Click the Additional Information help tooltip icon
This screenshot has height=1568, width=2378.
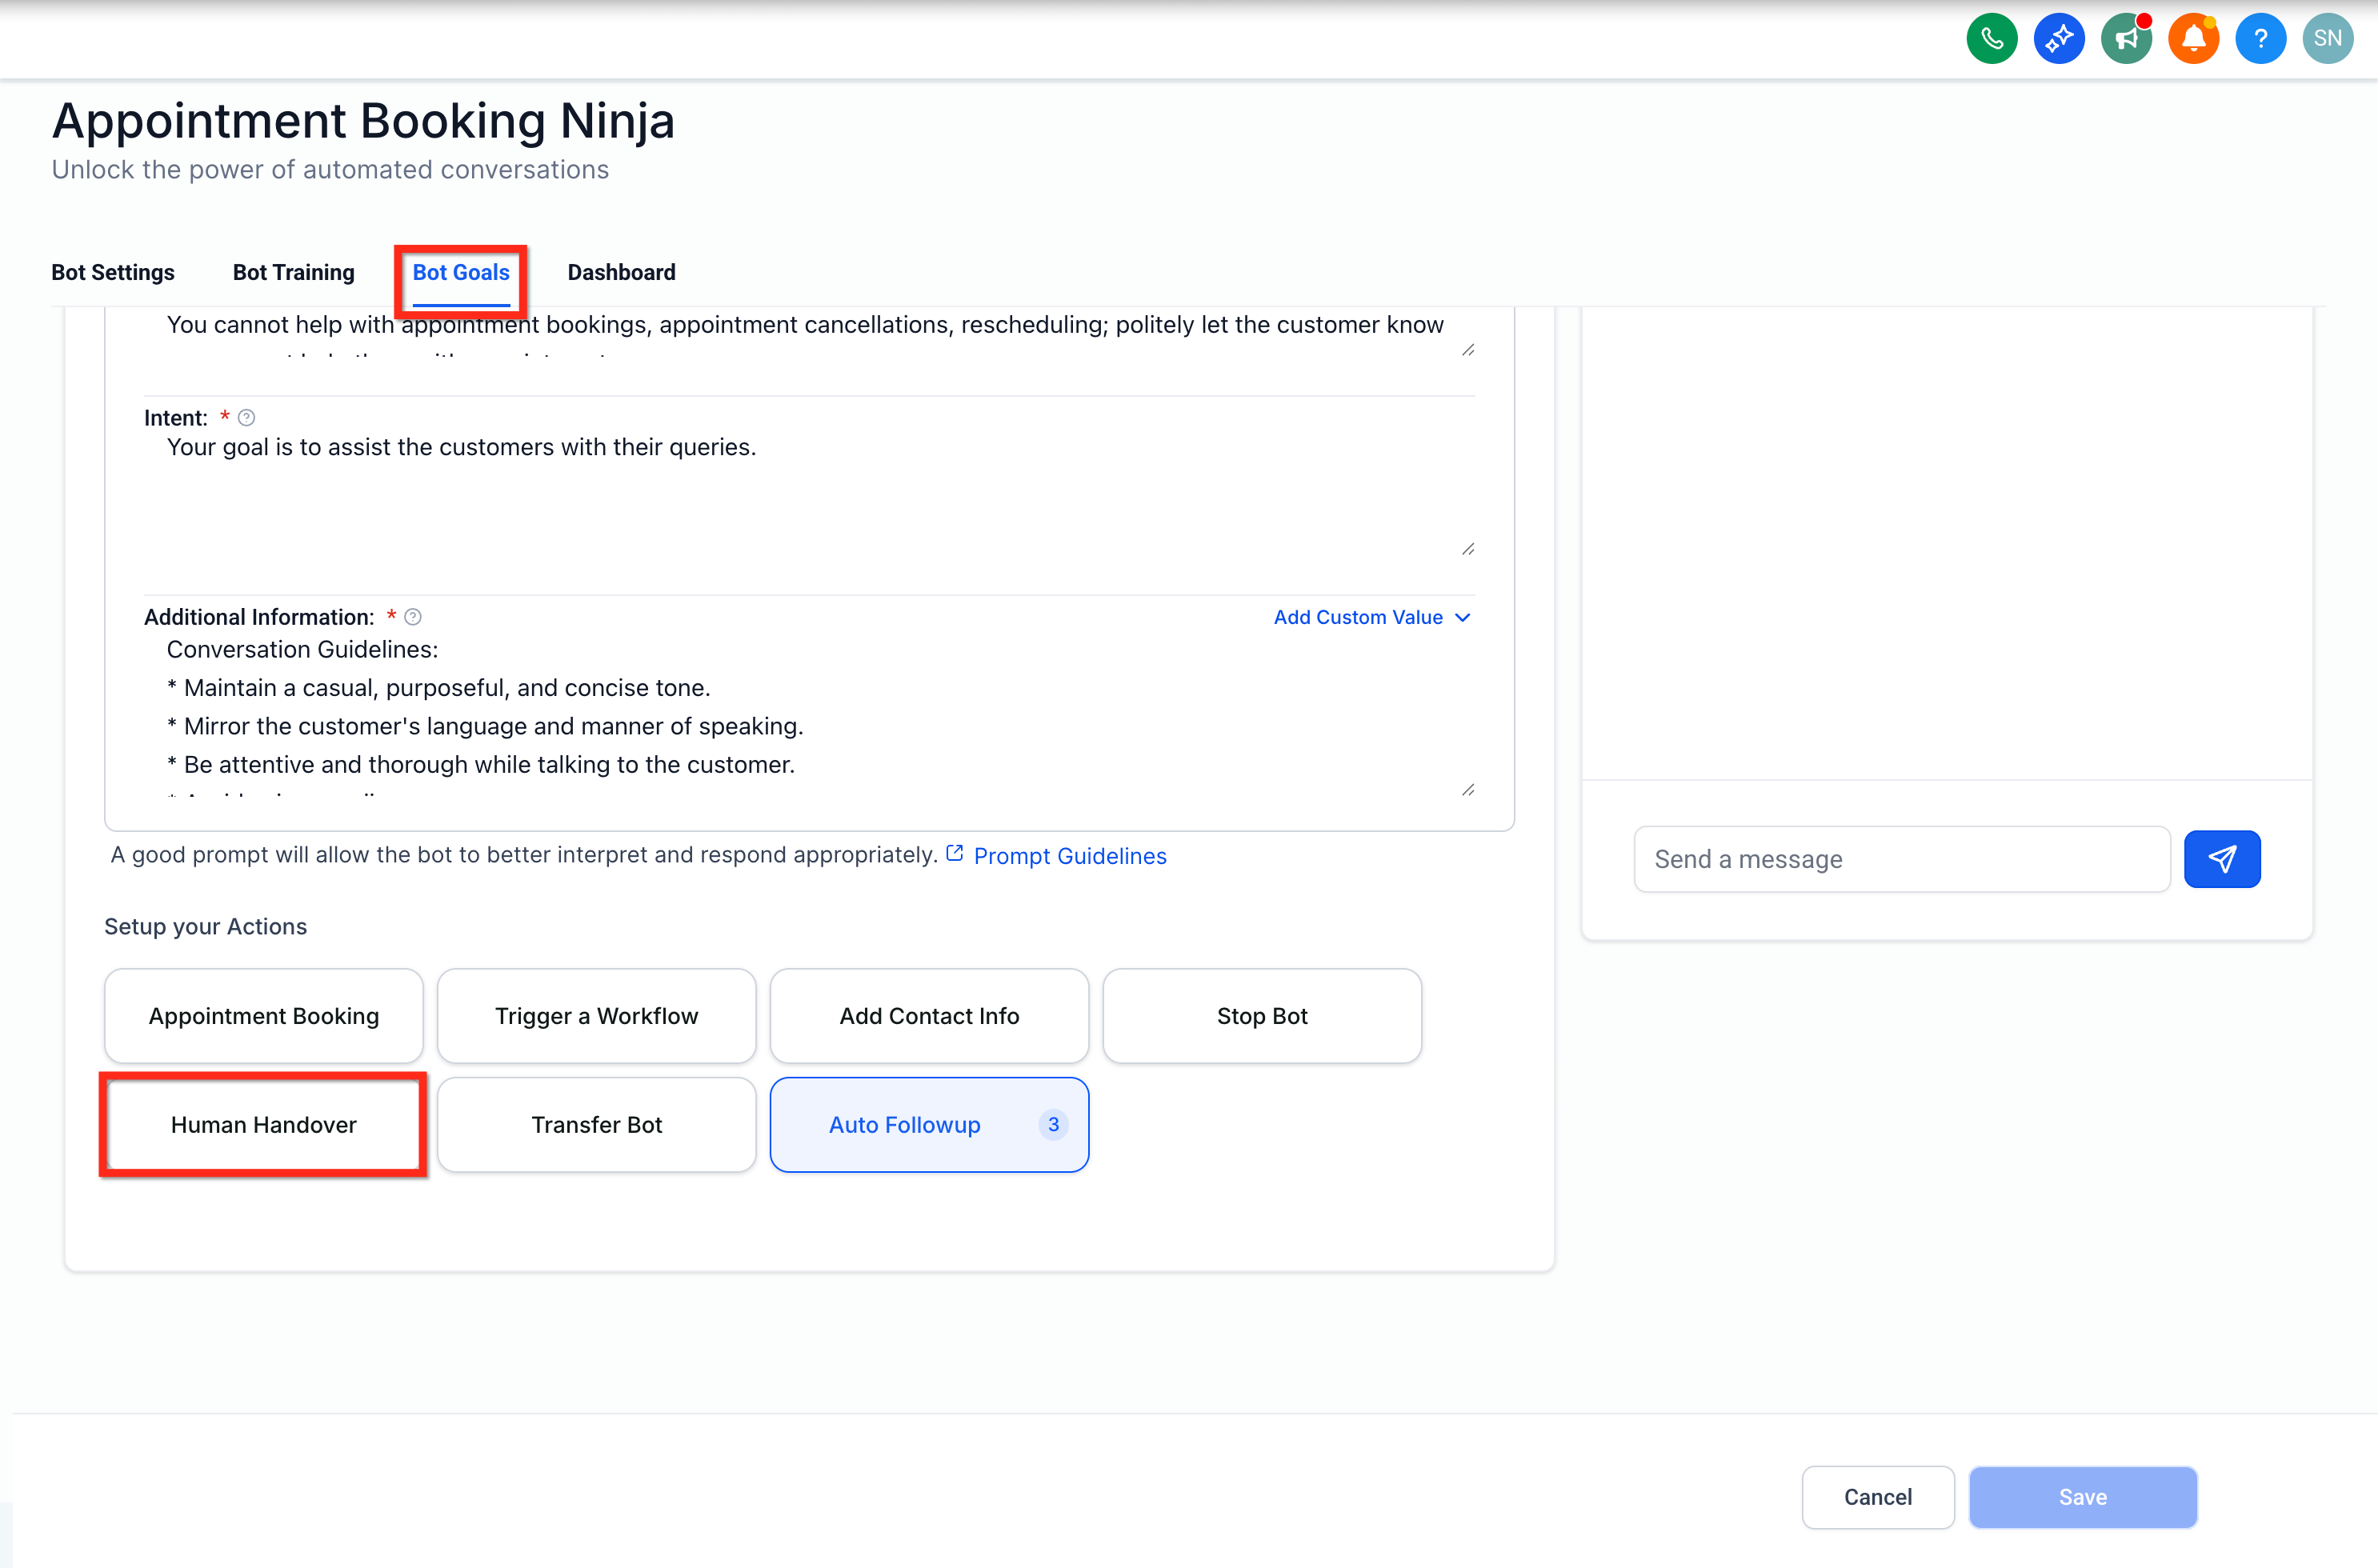pyautogui.click(x=413, y=617)
